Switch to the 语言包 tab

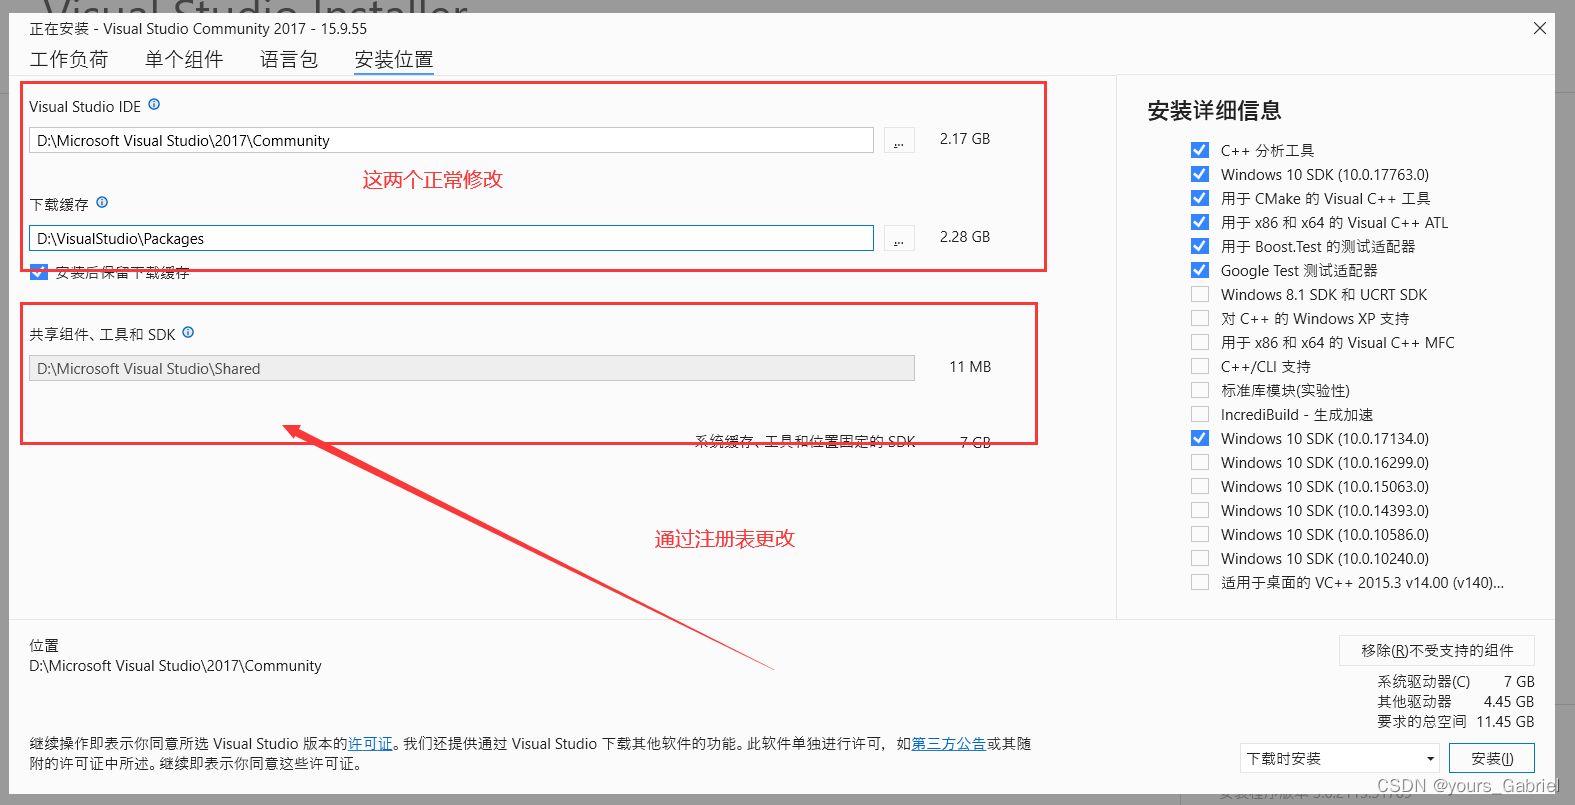289,59
